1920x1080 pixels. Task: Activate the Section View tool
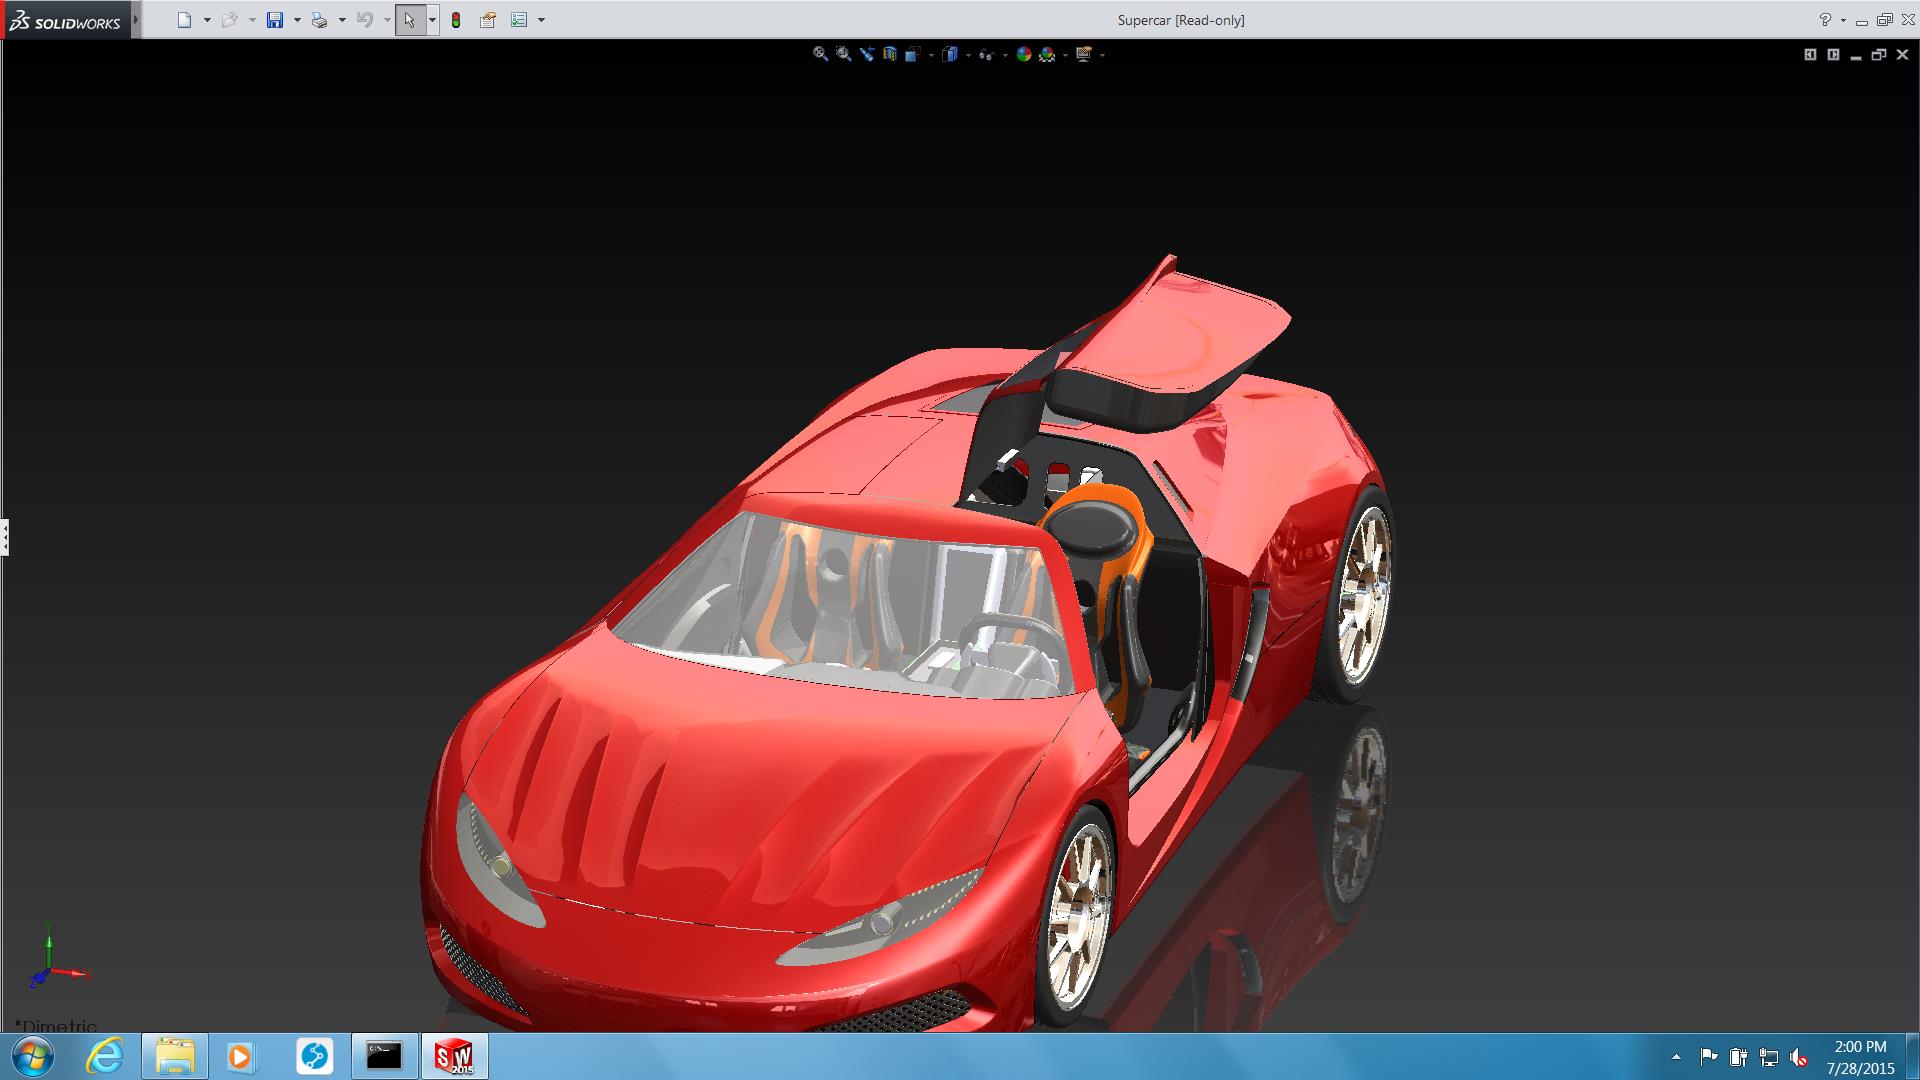(x=889, y=54)
